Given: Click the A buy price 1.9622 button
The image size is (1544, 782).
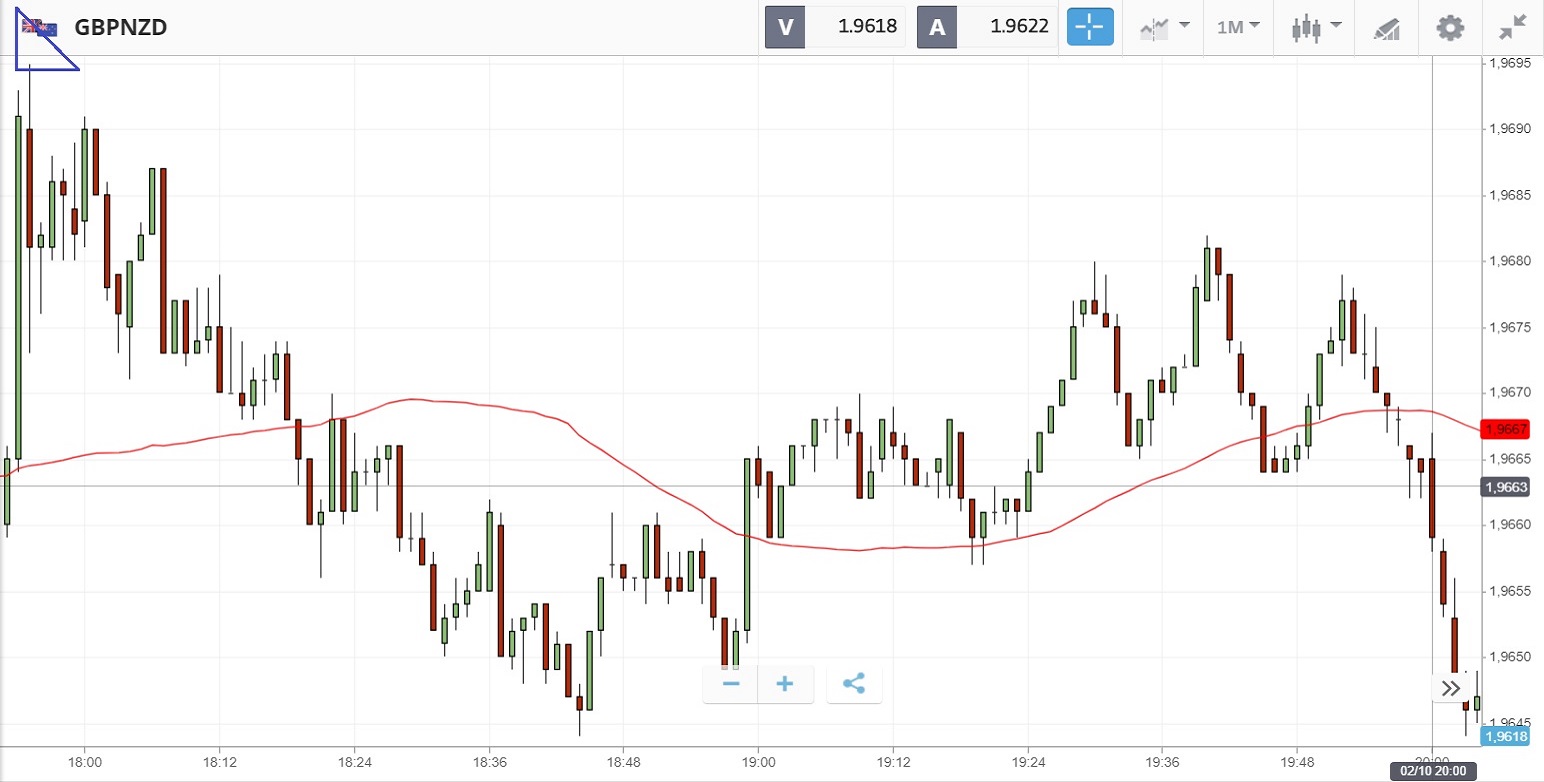Looking at the screenshot, I should [x=987, y=27].
